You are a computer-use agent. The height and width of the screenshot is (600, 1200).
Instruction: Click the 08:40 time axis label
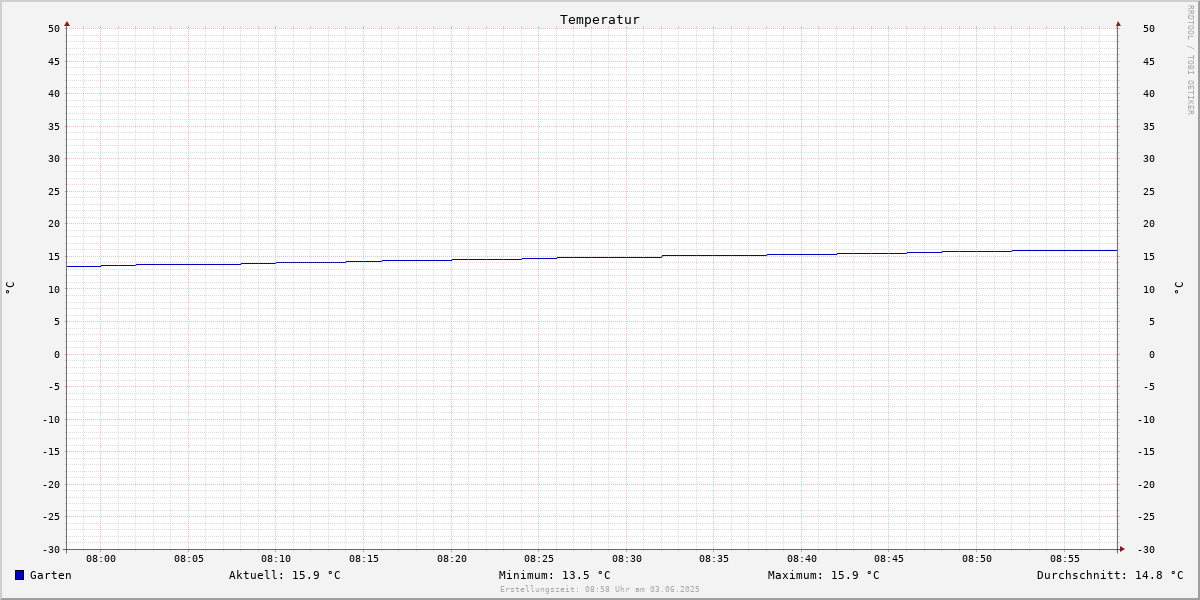(x=802, y=559)
